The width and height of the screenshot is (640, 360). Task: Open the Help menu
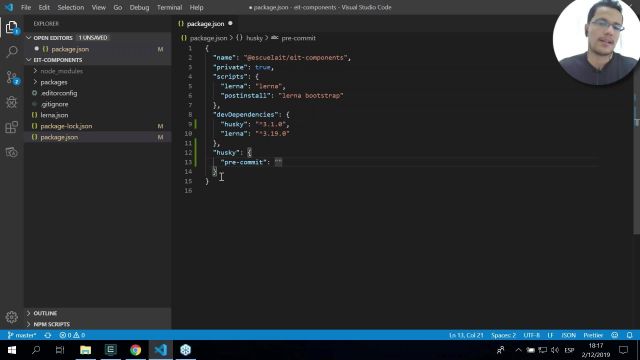(196, 7)
